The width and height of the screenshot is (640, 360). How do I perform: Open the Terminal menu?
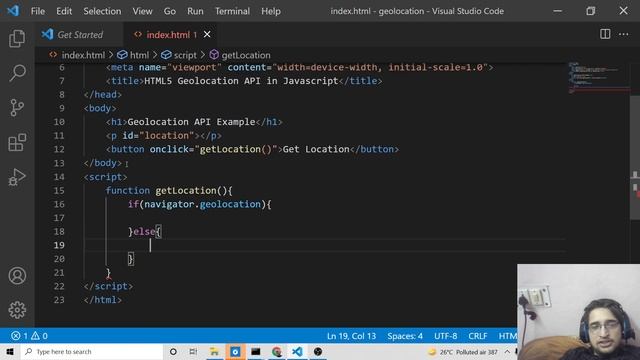232,11
